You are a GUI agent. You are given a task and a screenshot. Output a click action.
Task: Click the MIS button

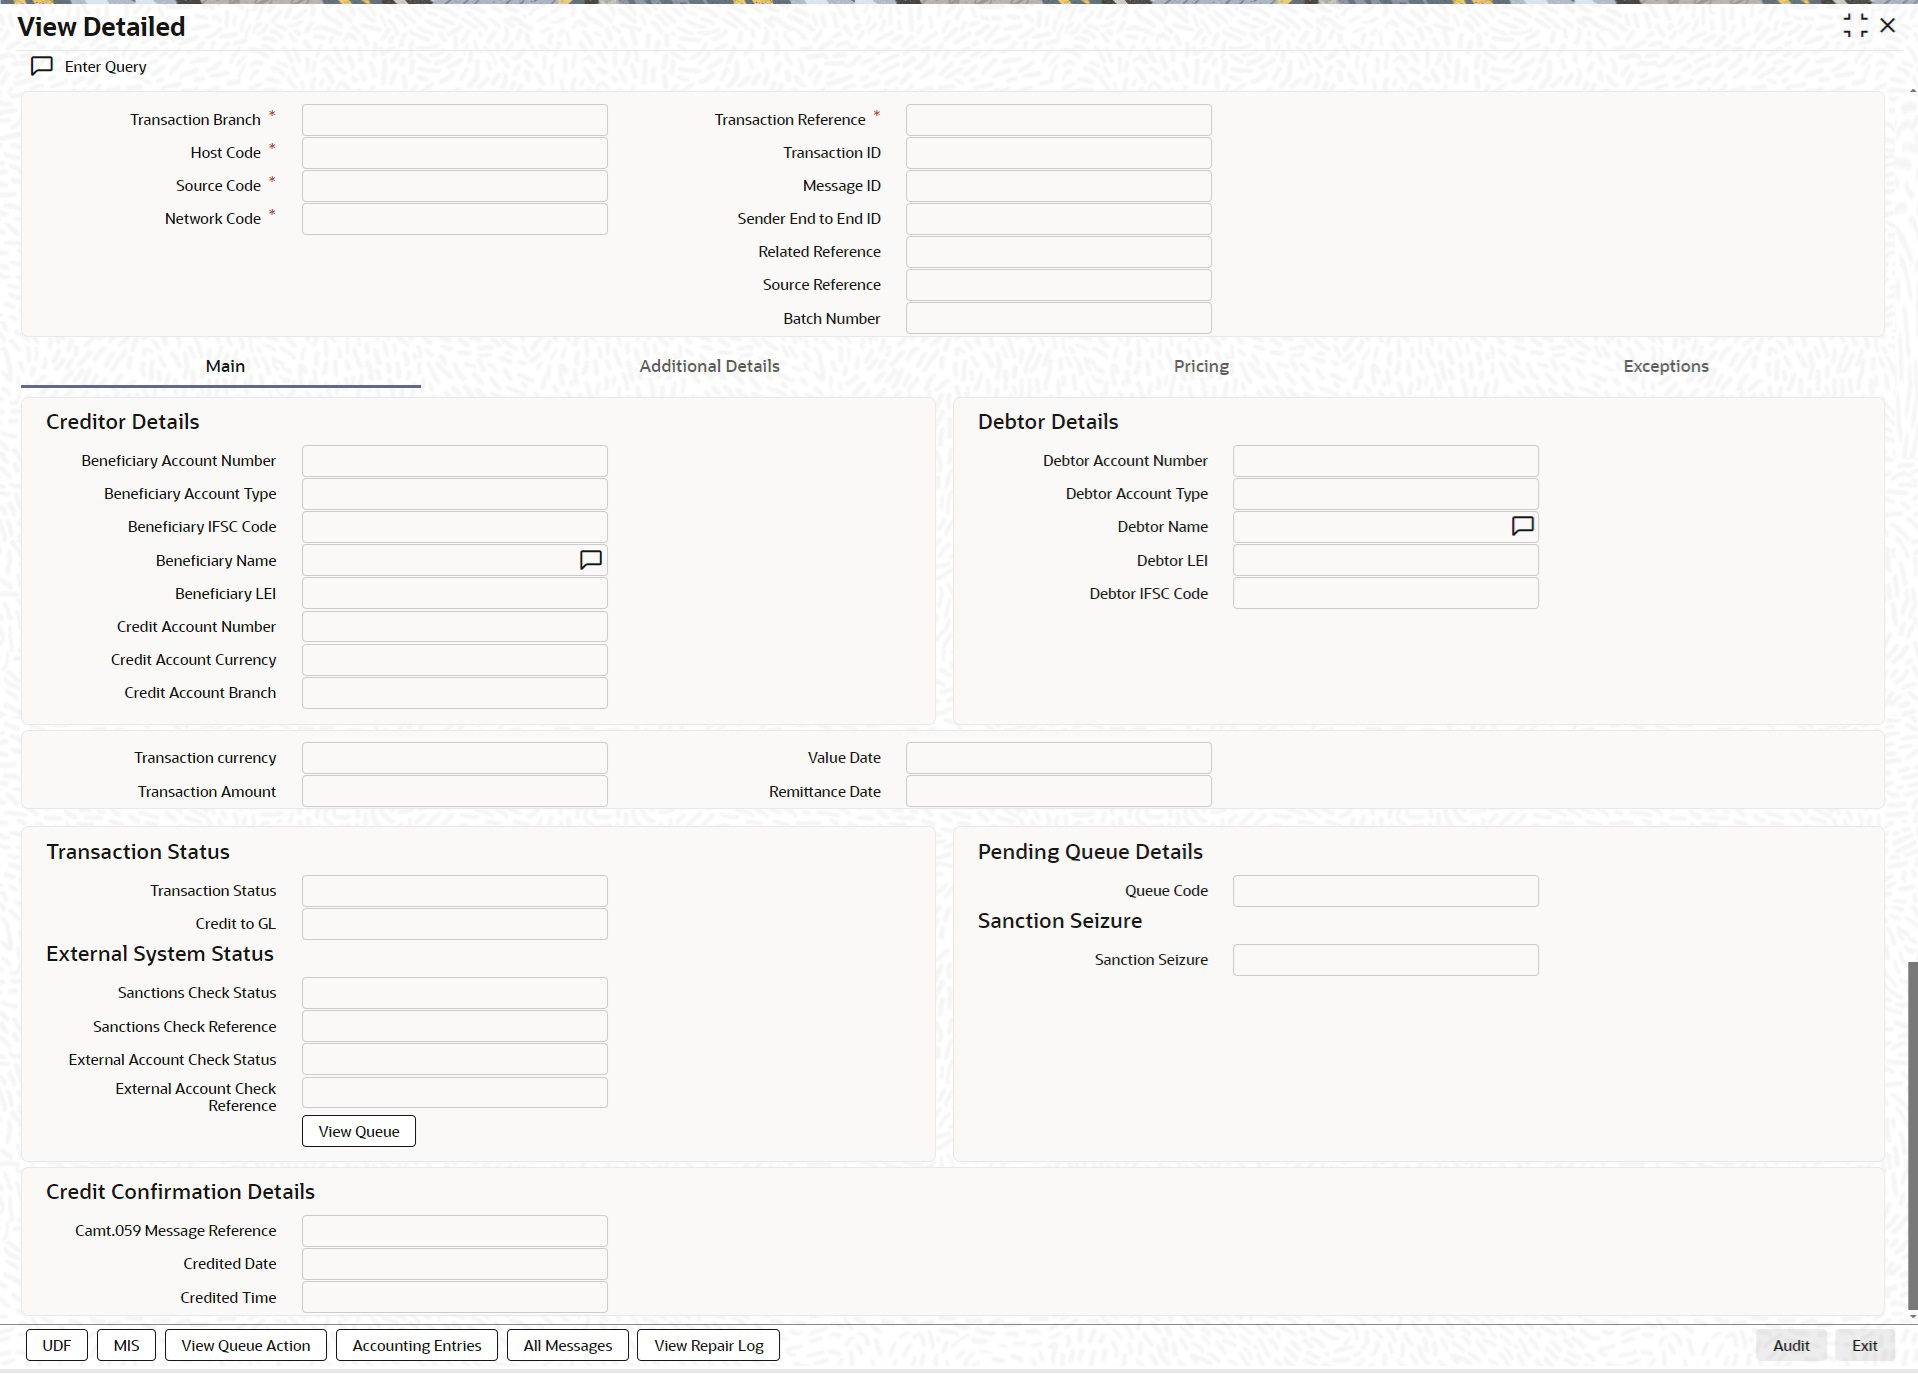click(126, 1345)
